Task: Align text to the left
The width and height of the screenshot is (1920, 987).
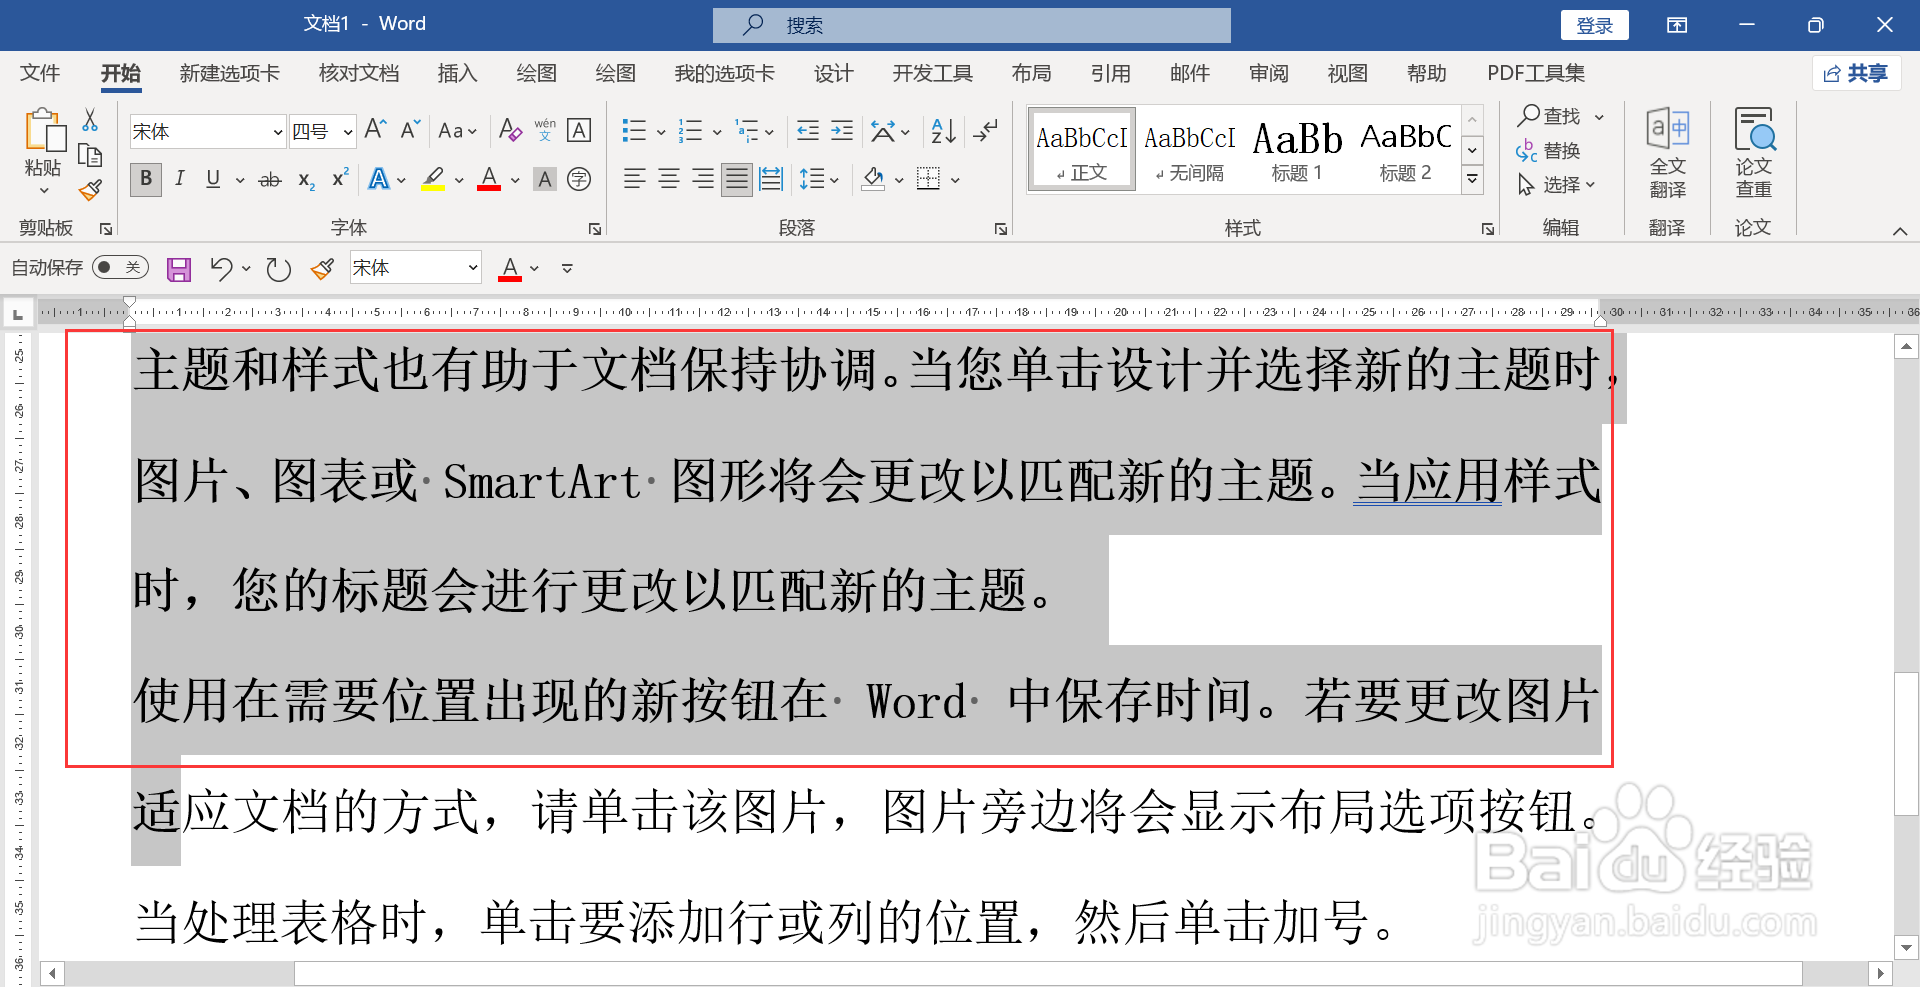Action: click(634, 179)
